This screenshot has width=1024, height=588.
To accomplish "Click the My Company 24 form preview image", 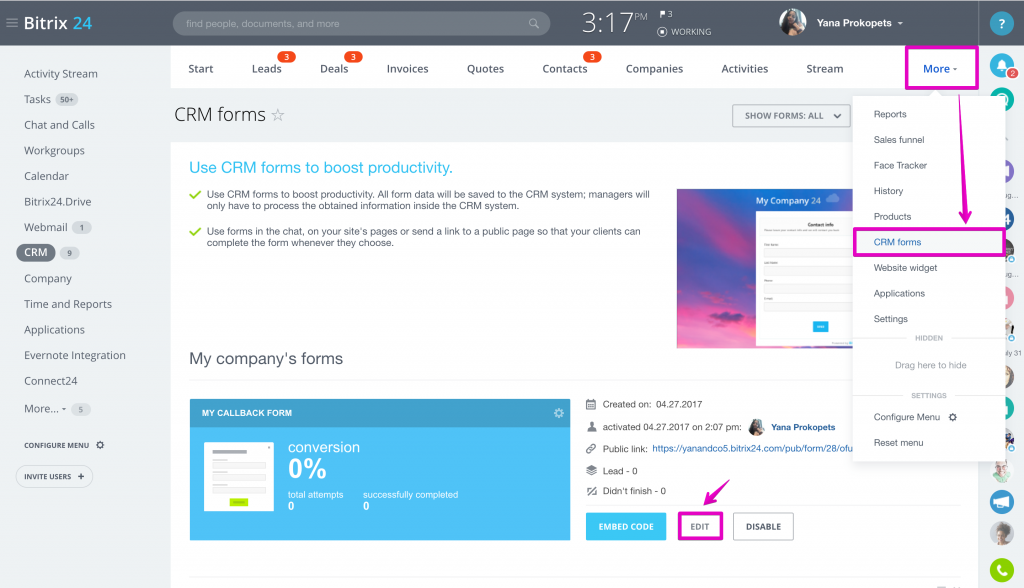I will (x=765, y=269).
